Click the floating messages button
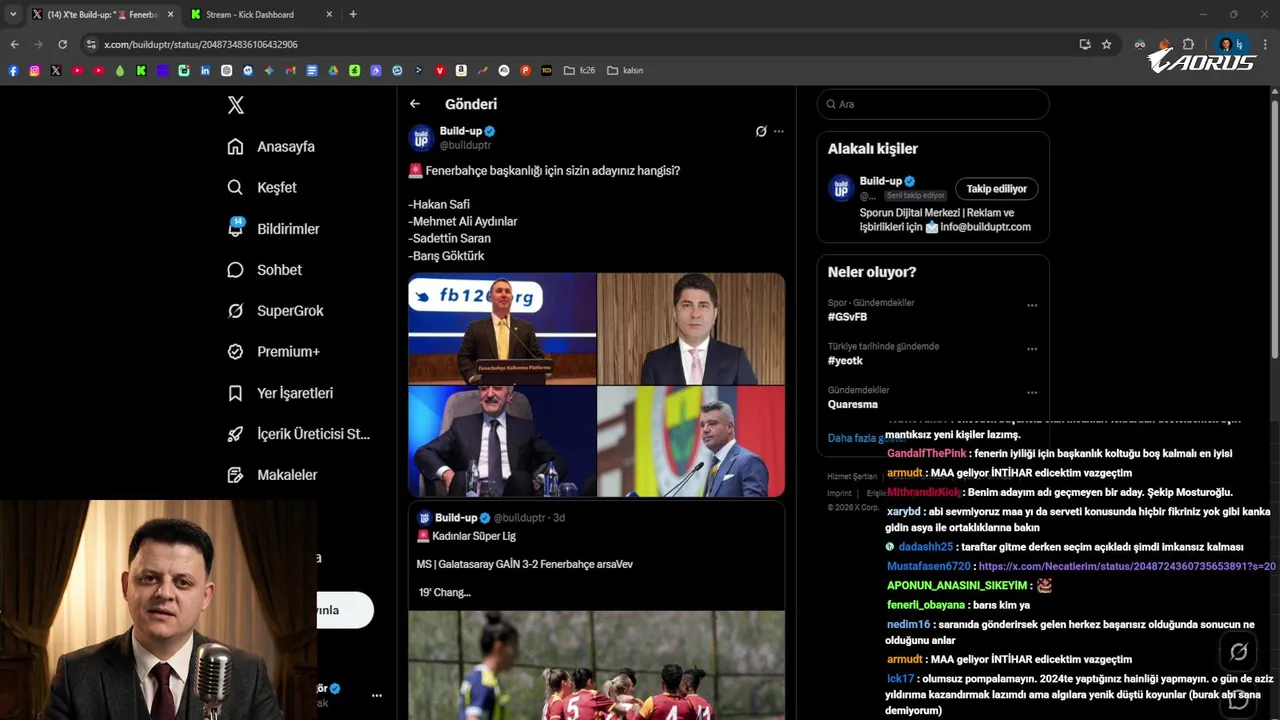Viewport: 1280px width, 720px height. click(x=1238, y=699)
